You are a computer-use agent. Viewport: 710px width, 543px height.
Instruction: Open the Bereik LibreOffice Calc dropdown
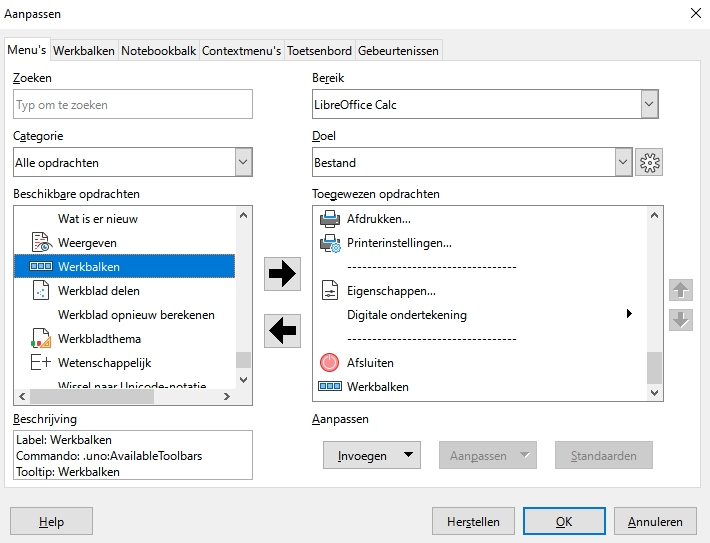coord(649,104)
